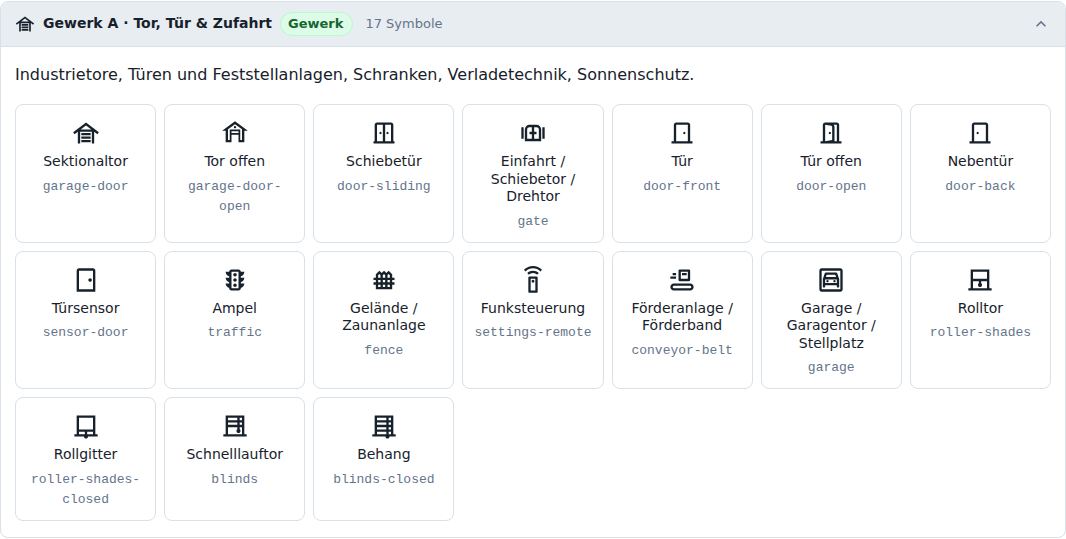
Task: Click the Funksteuerung name label
Action: (532, 308)
